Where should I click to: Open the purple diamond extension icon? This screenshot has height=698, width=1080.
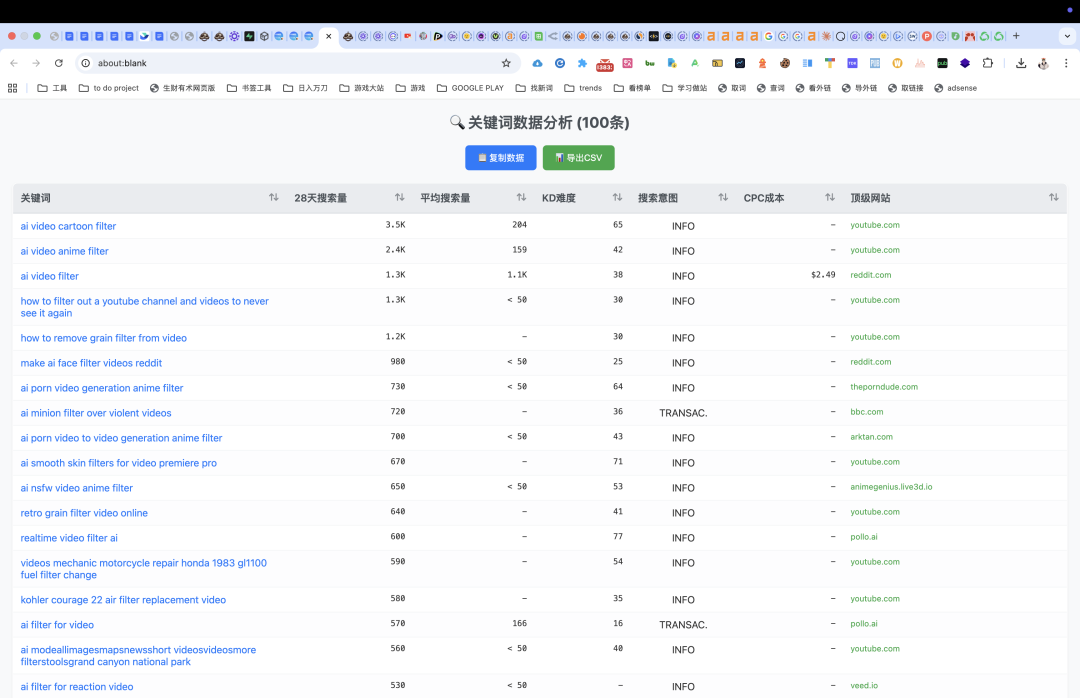[x=965, y=63]
